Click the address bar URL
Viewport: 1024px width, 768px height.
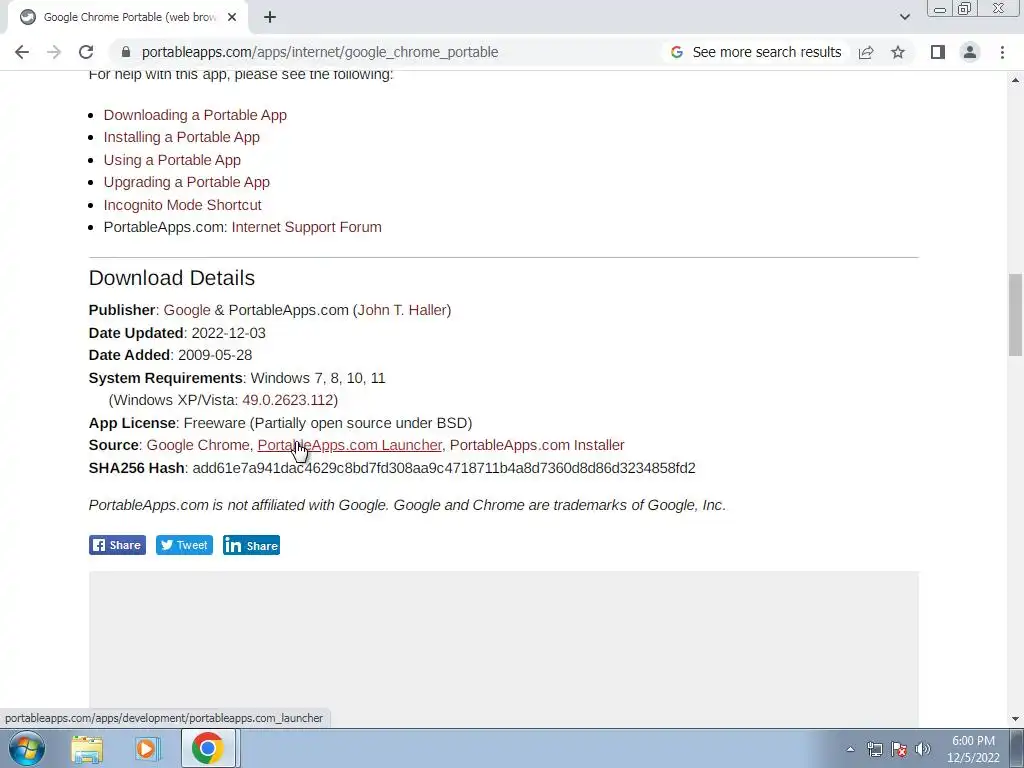click(320, 52)
